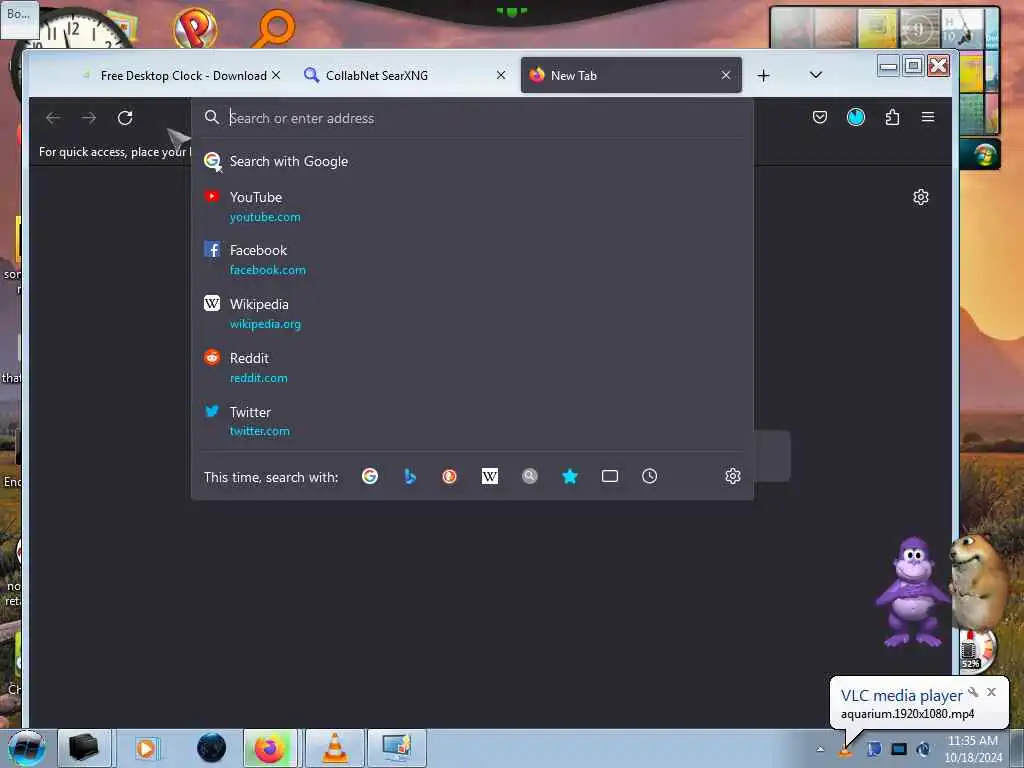
Task: Click the purple gorilla desktop buddy
Action: pos(912,592)
